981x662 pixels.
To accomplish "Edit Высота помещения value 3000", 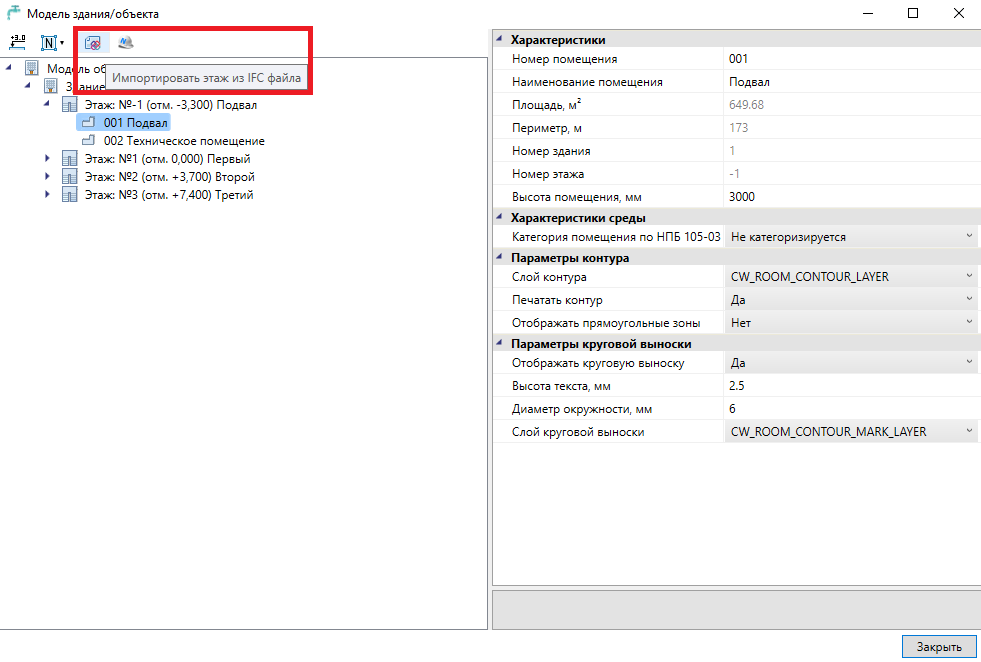I will pyautogui.click(x=851, y=196).
